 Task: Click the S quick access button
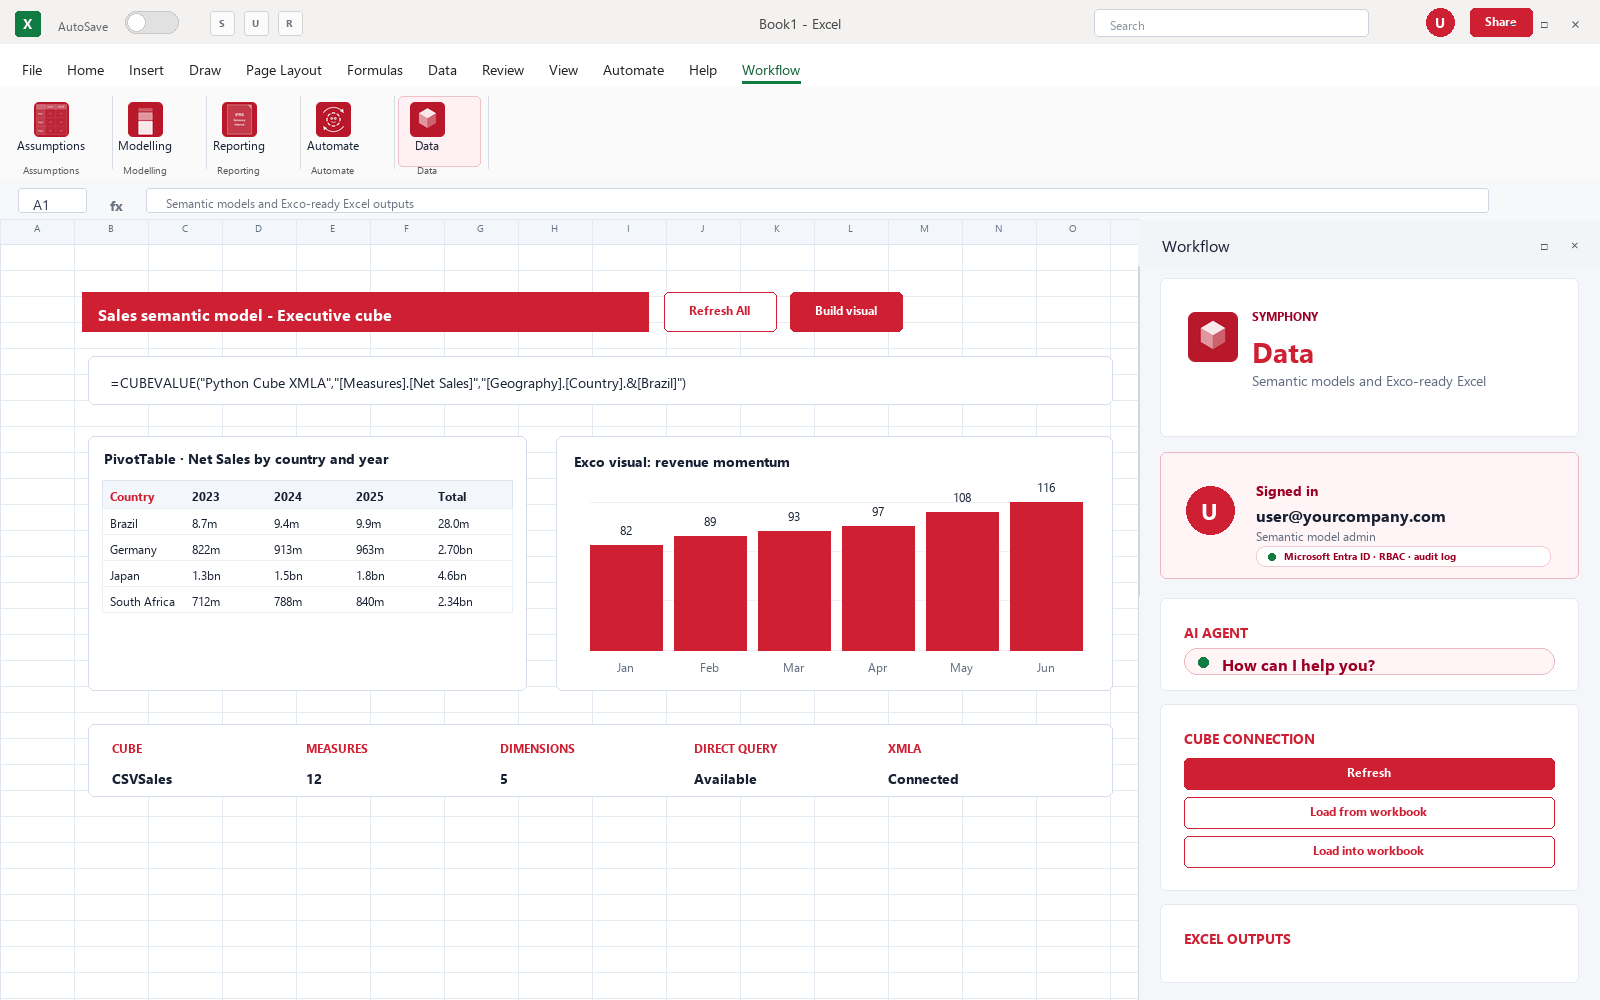(222, 23)
